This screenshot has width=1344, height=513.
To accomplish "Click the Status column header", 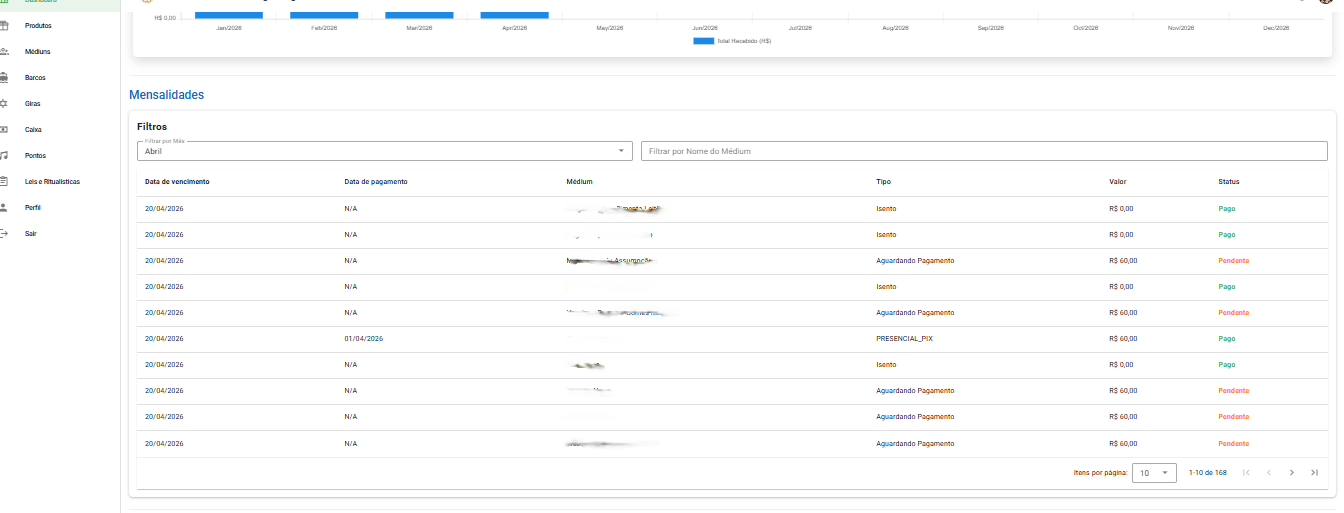I will (x=1228, y=182).
